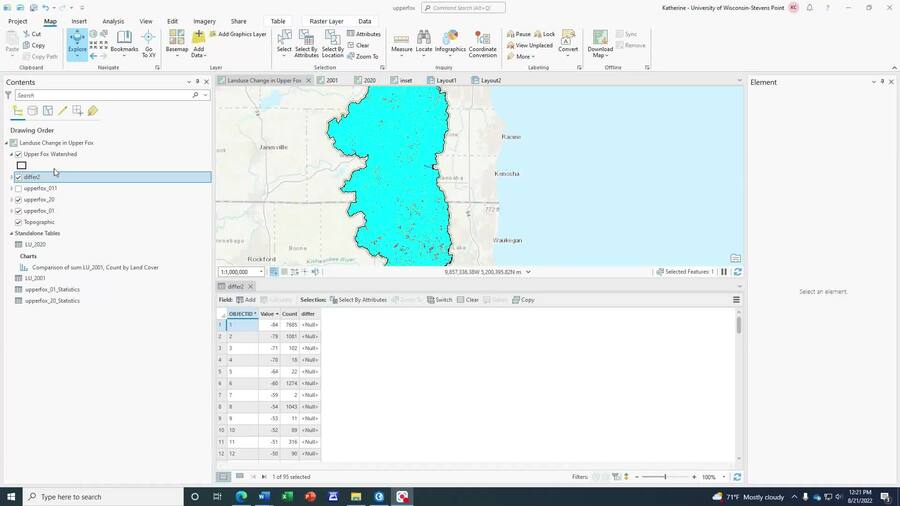The image size is (900, 506).
Task: Click Copy button in table toolbar
Action: click(x=523, y=300)
